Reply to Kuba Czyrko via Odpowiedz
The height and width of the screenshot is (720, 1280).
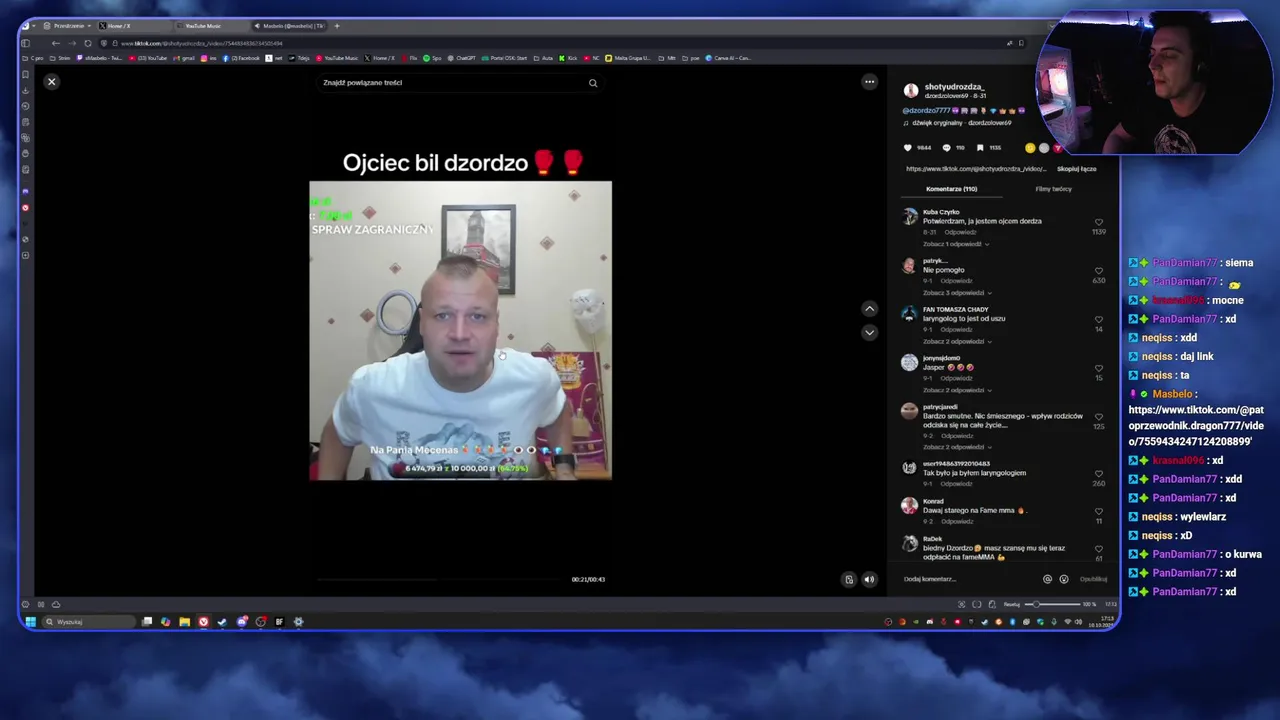[960, 232]
